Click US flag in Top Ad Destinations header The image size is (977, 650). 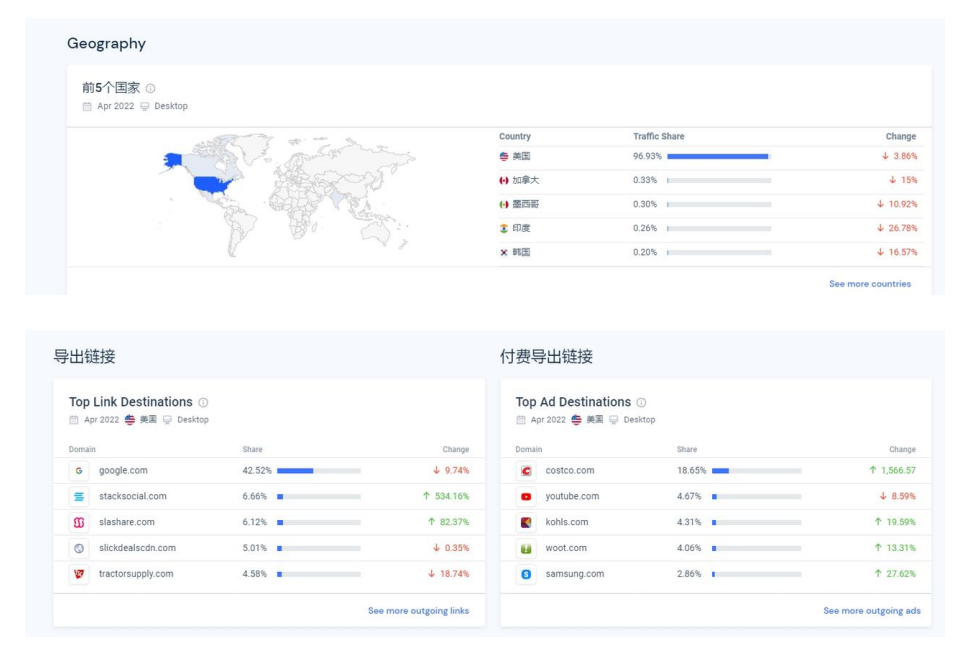[576, 420]
